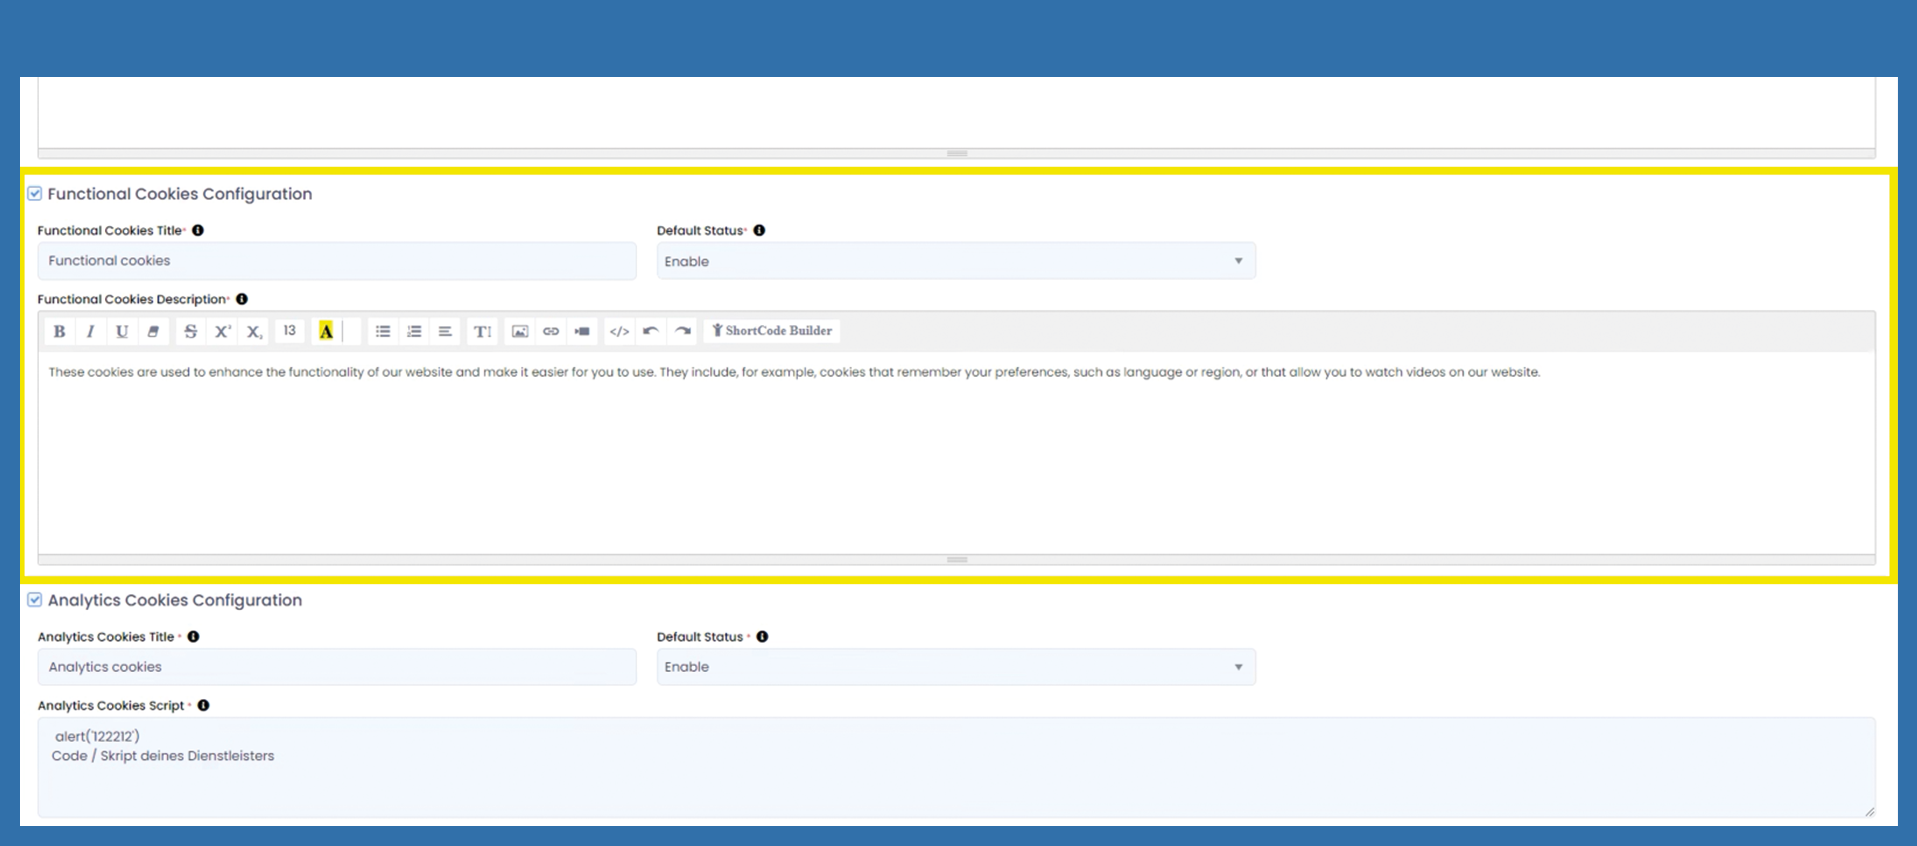
Task: Open the ShortCode Builder
Action: point(771,331)
